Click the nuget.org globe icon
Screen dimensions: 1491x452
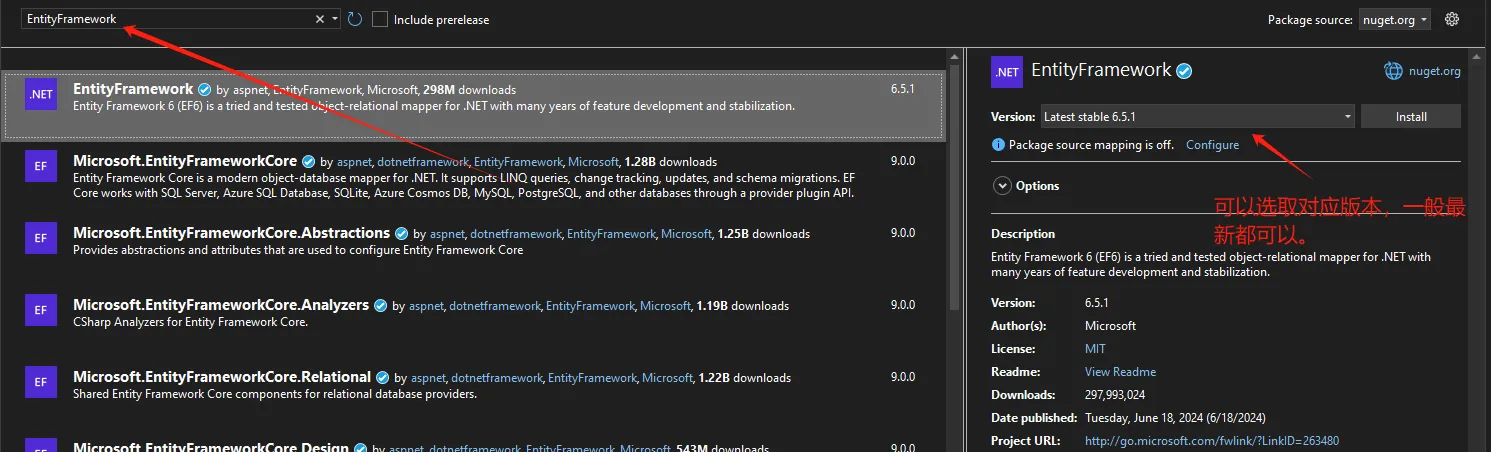pyautogui.click(x=1393, y=71)
